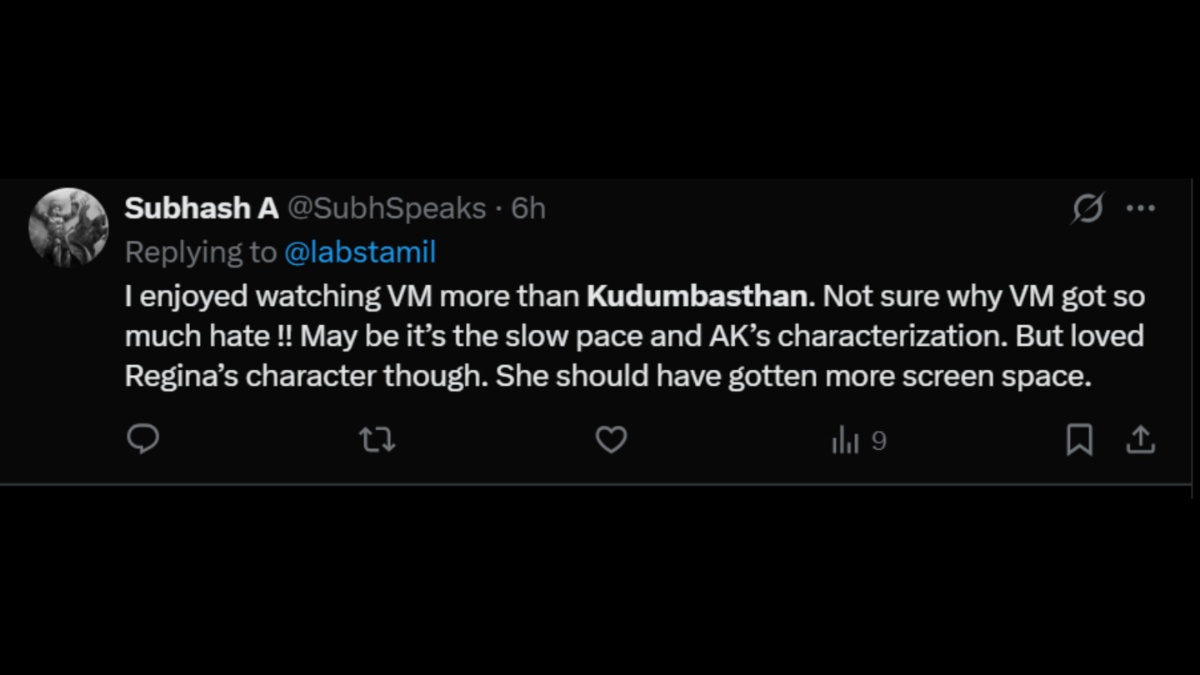Viewport: 1200px width, 675px height.
Task: Click 'She should have gotten more screen space'
Action: tap(792, 377)
